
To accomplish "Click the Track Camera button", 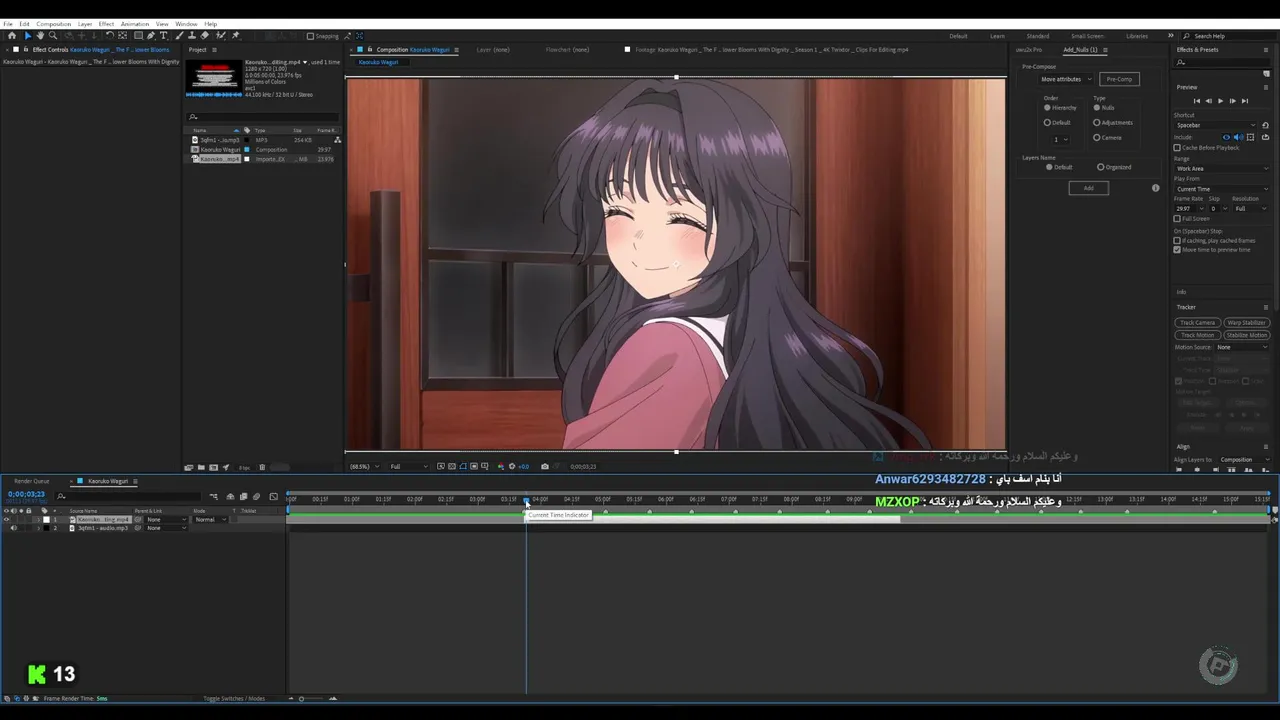I will coord(1197,323).
